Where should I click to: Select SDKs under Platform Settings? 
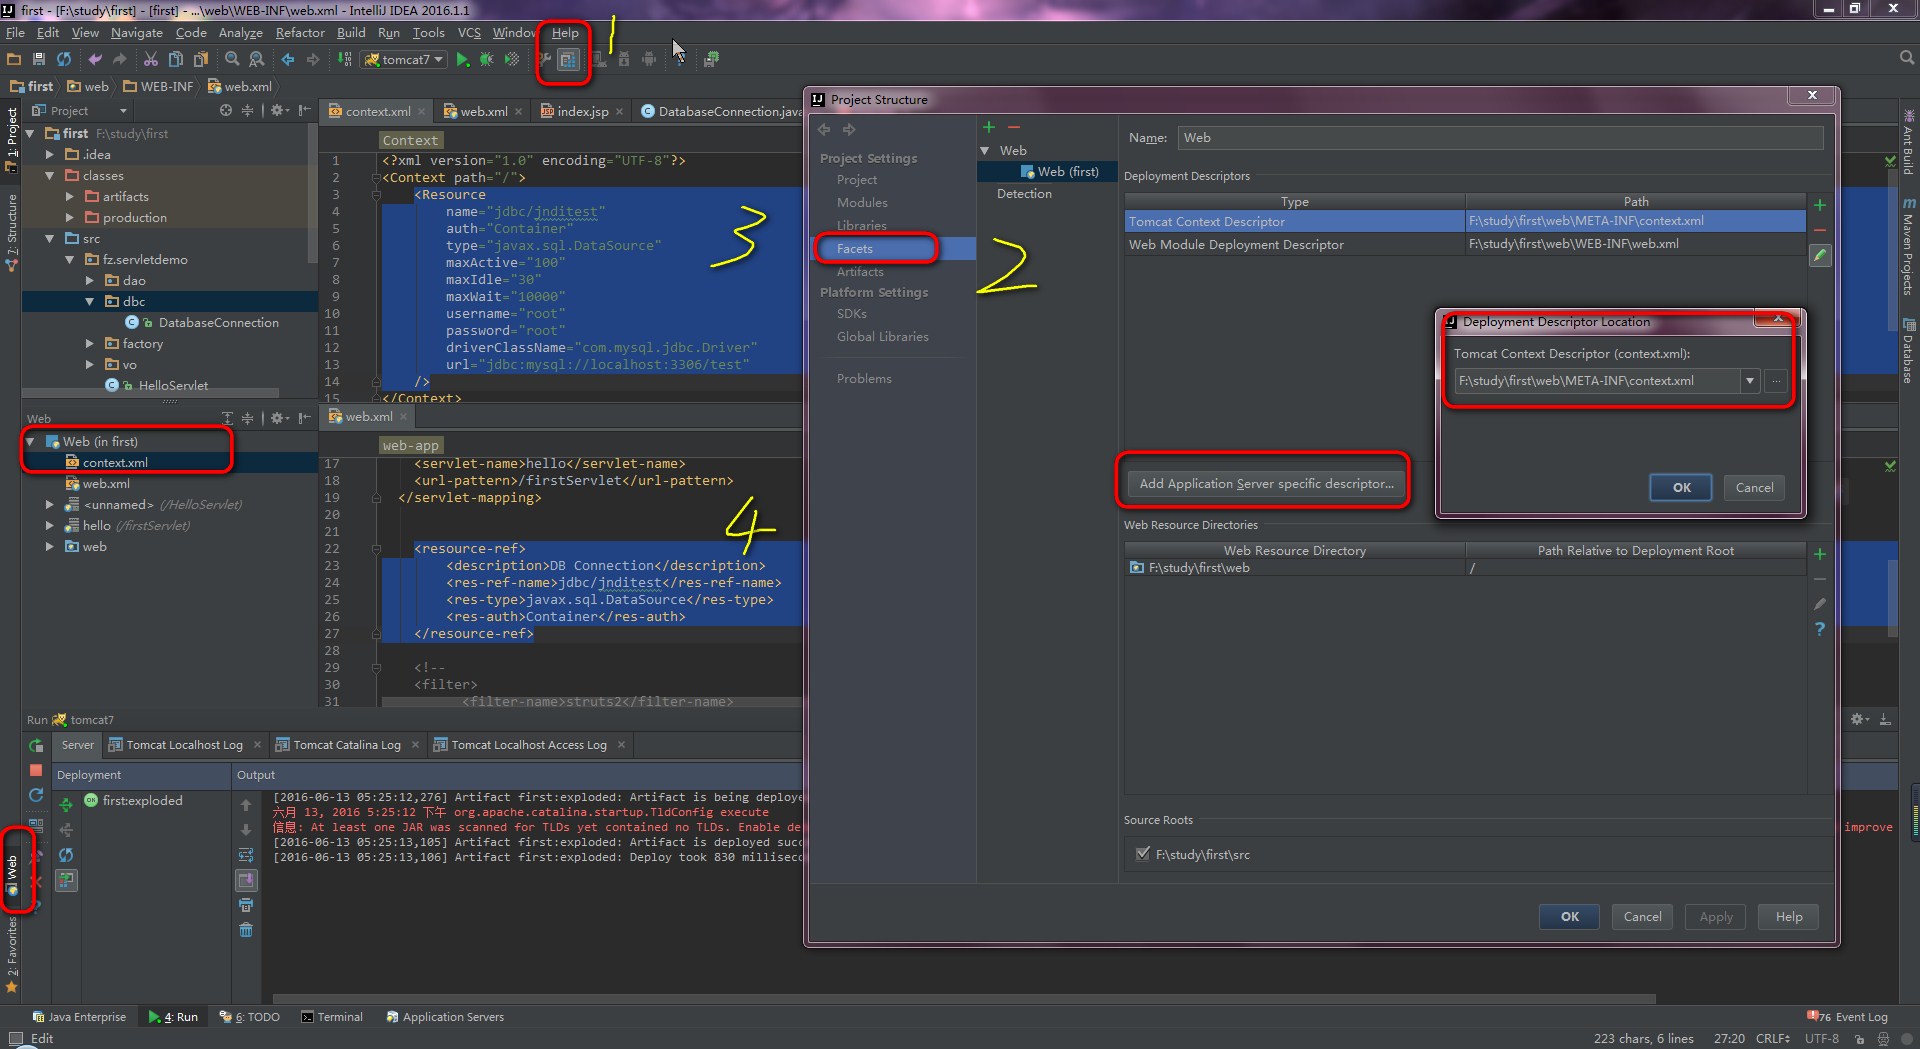coord(852,314)
